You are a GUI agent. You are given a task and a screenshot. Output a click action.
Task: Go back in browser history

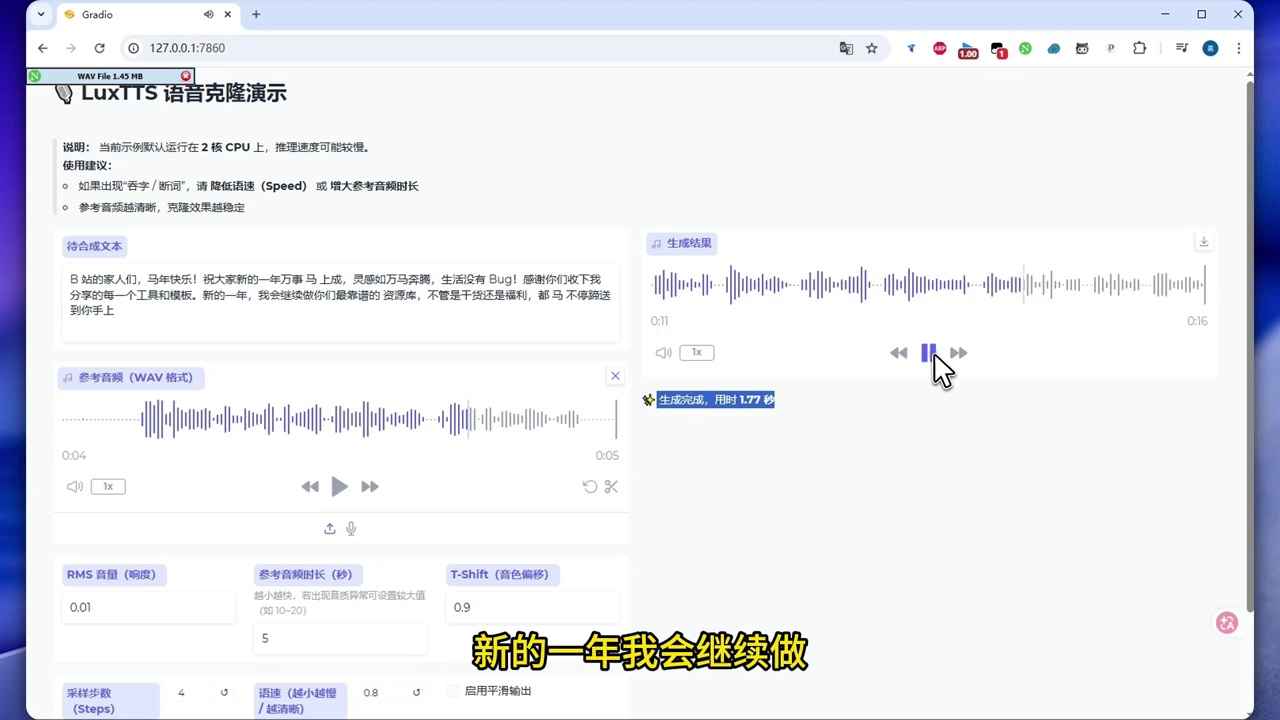(42, 48)
